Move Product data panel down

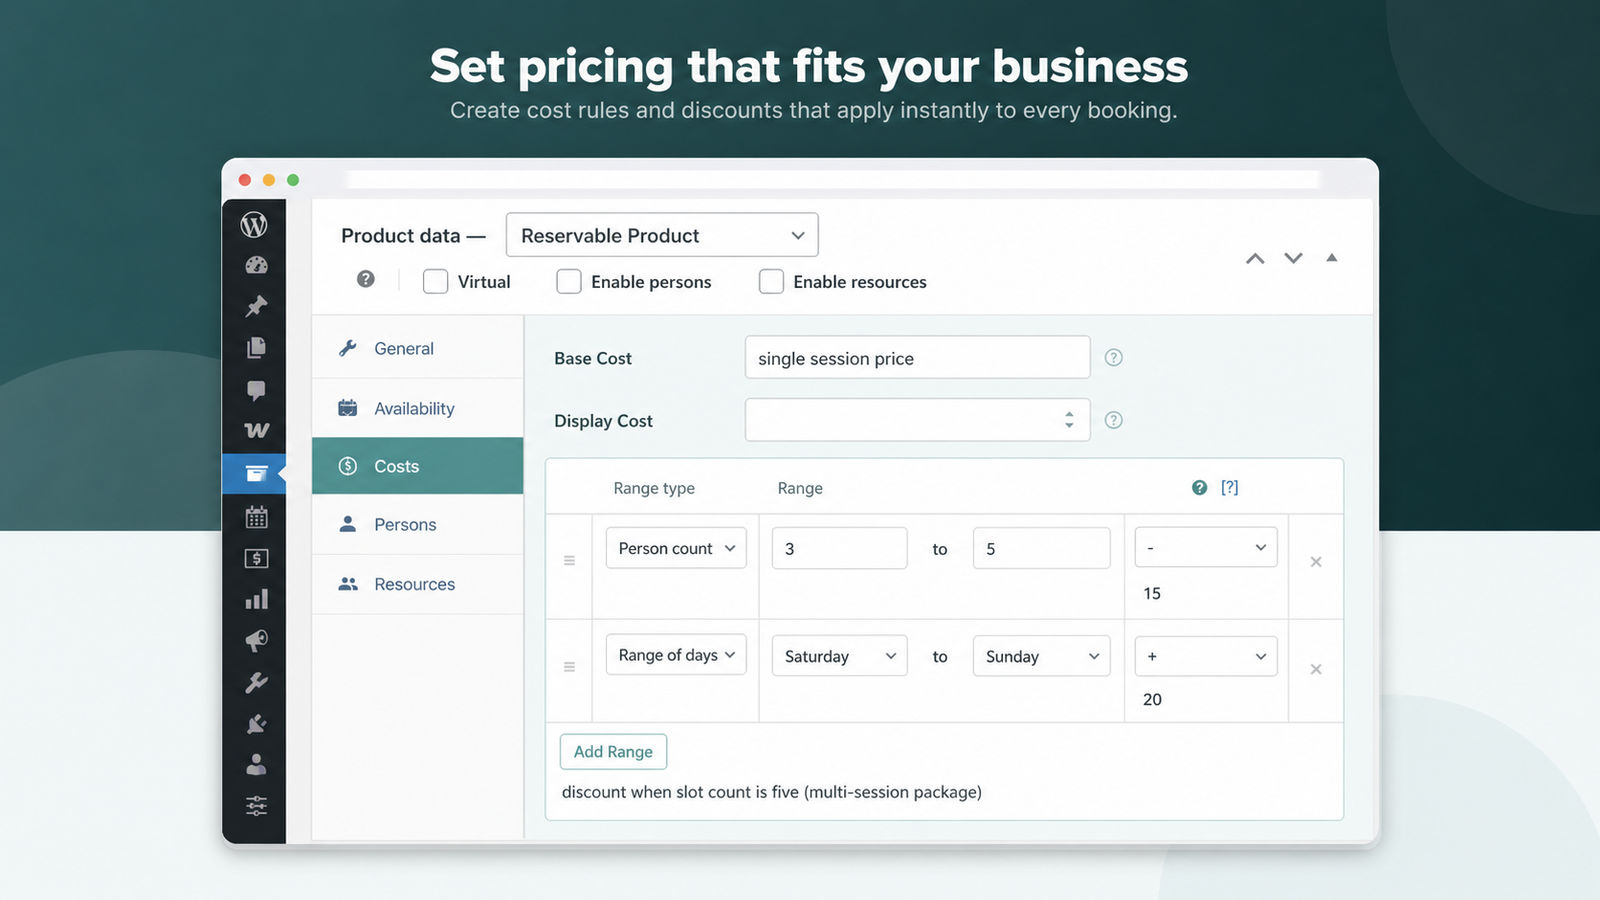(x=1293, y=258)
